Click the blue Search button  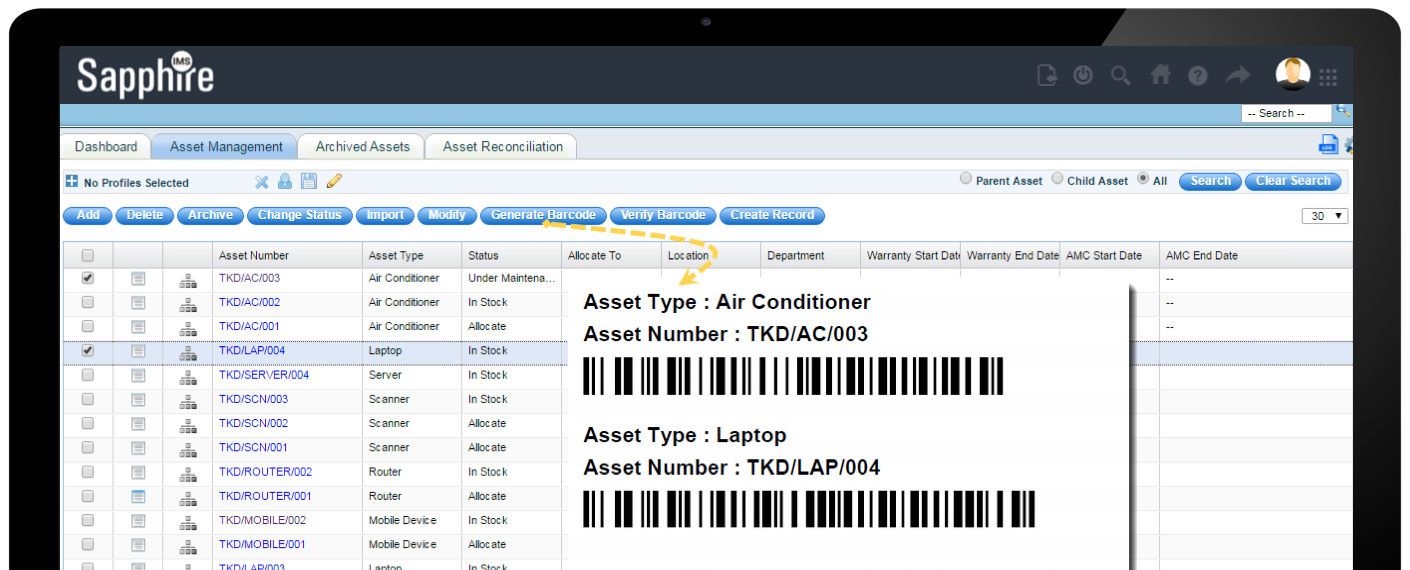(1211, 181)
